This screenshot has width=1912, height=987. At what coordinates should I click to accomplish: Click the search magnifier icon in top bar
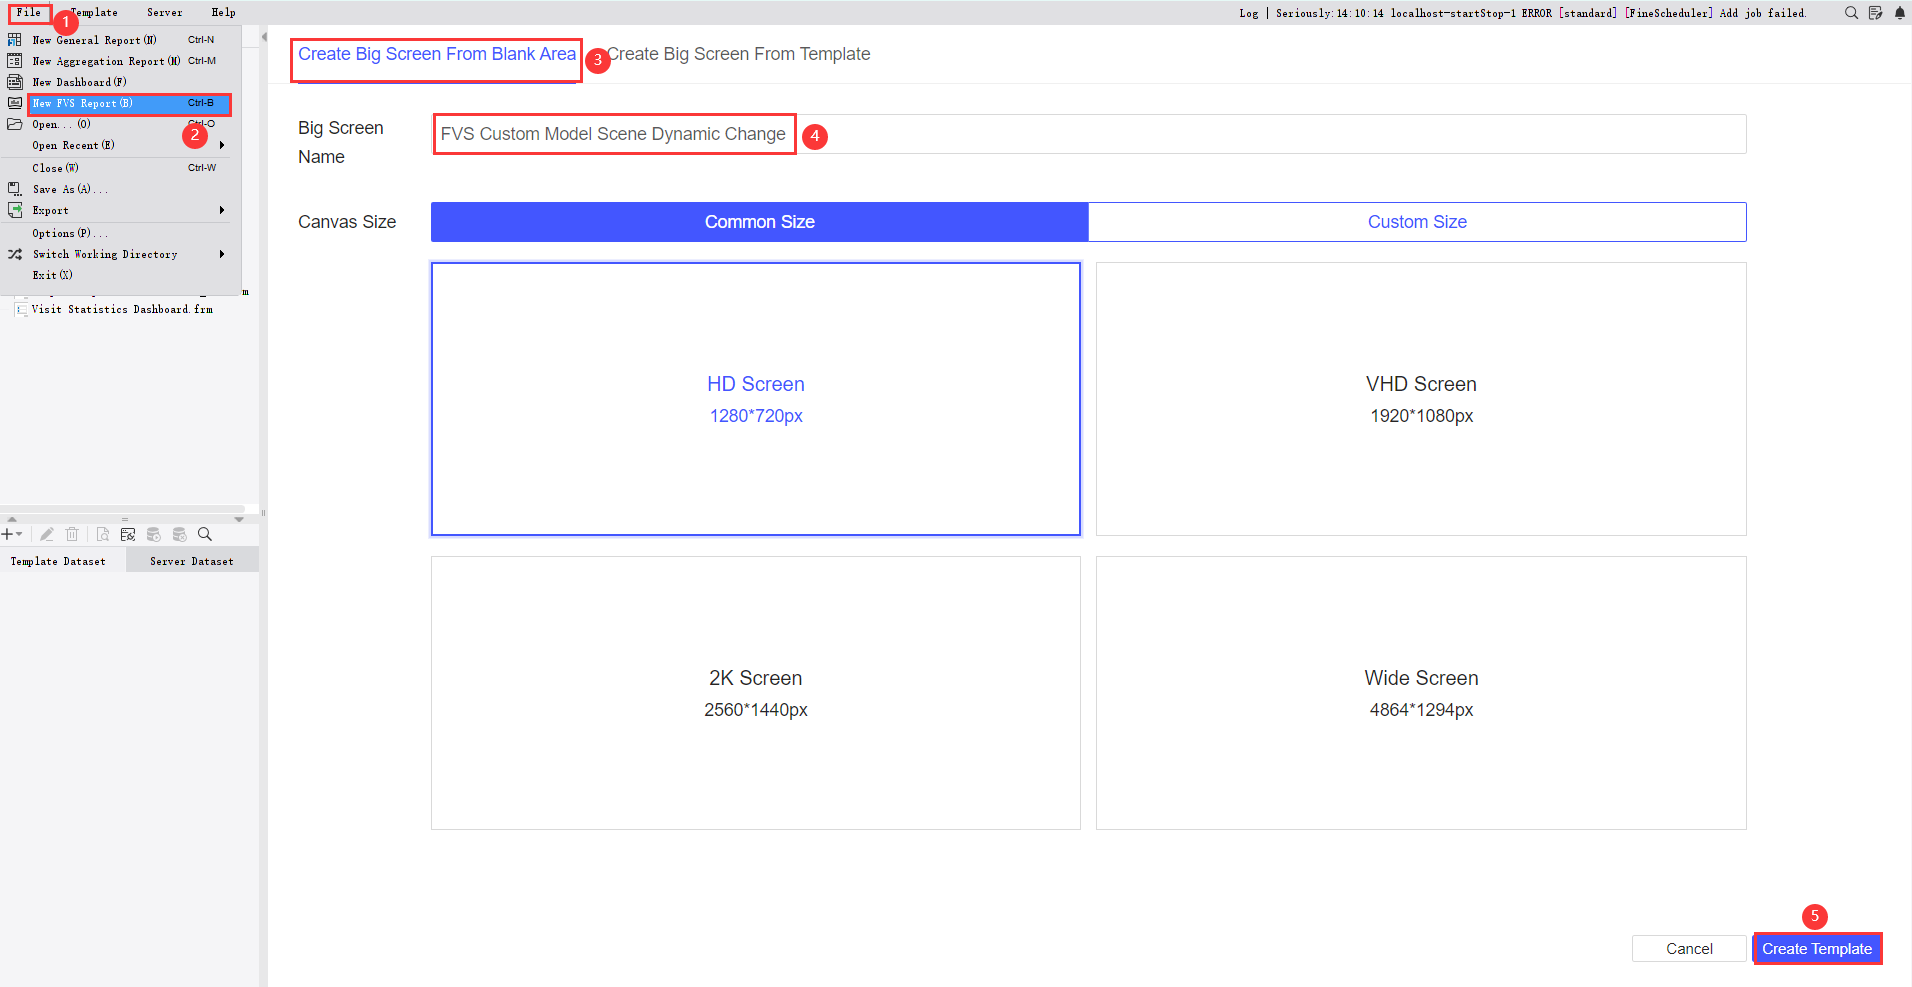[x=1851, y=13]
